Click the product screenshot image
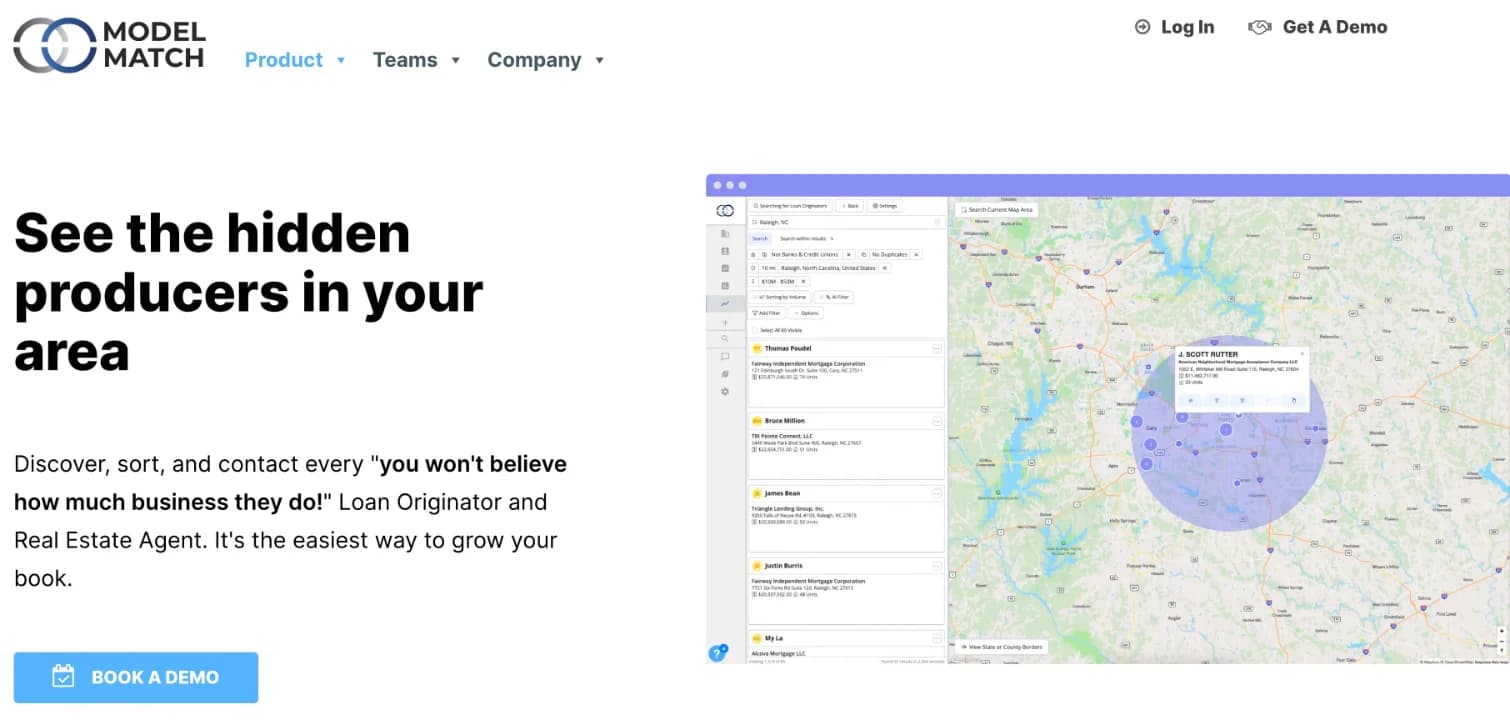Viewport: 1510px width, 721px height. [1108, 419]
